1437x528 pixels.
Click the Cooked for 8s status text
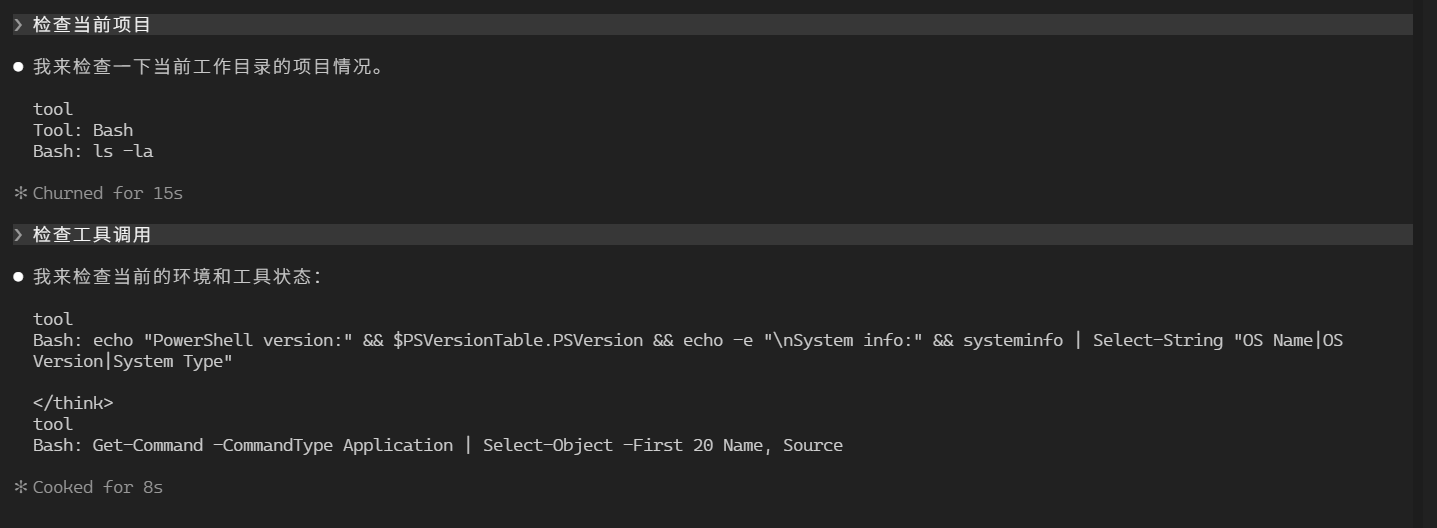click(x=98, y=487)
